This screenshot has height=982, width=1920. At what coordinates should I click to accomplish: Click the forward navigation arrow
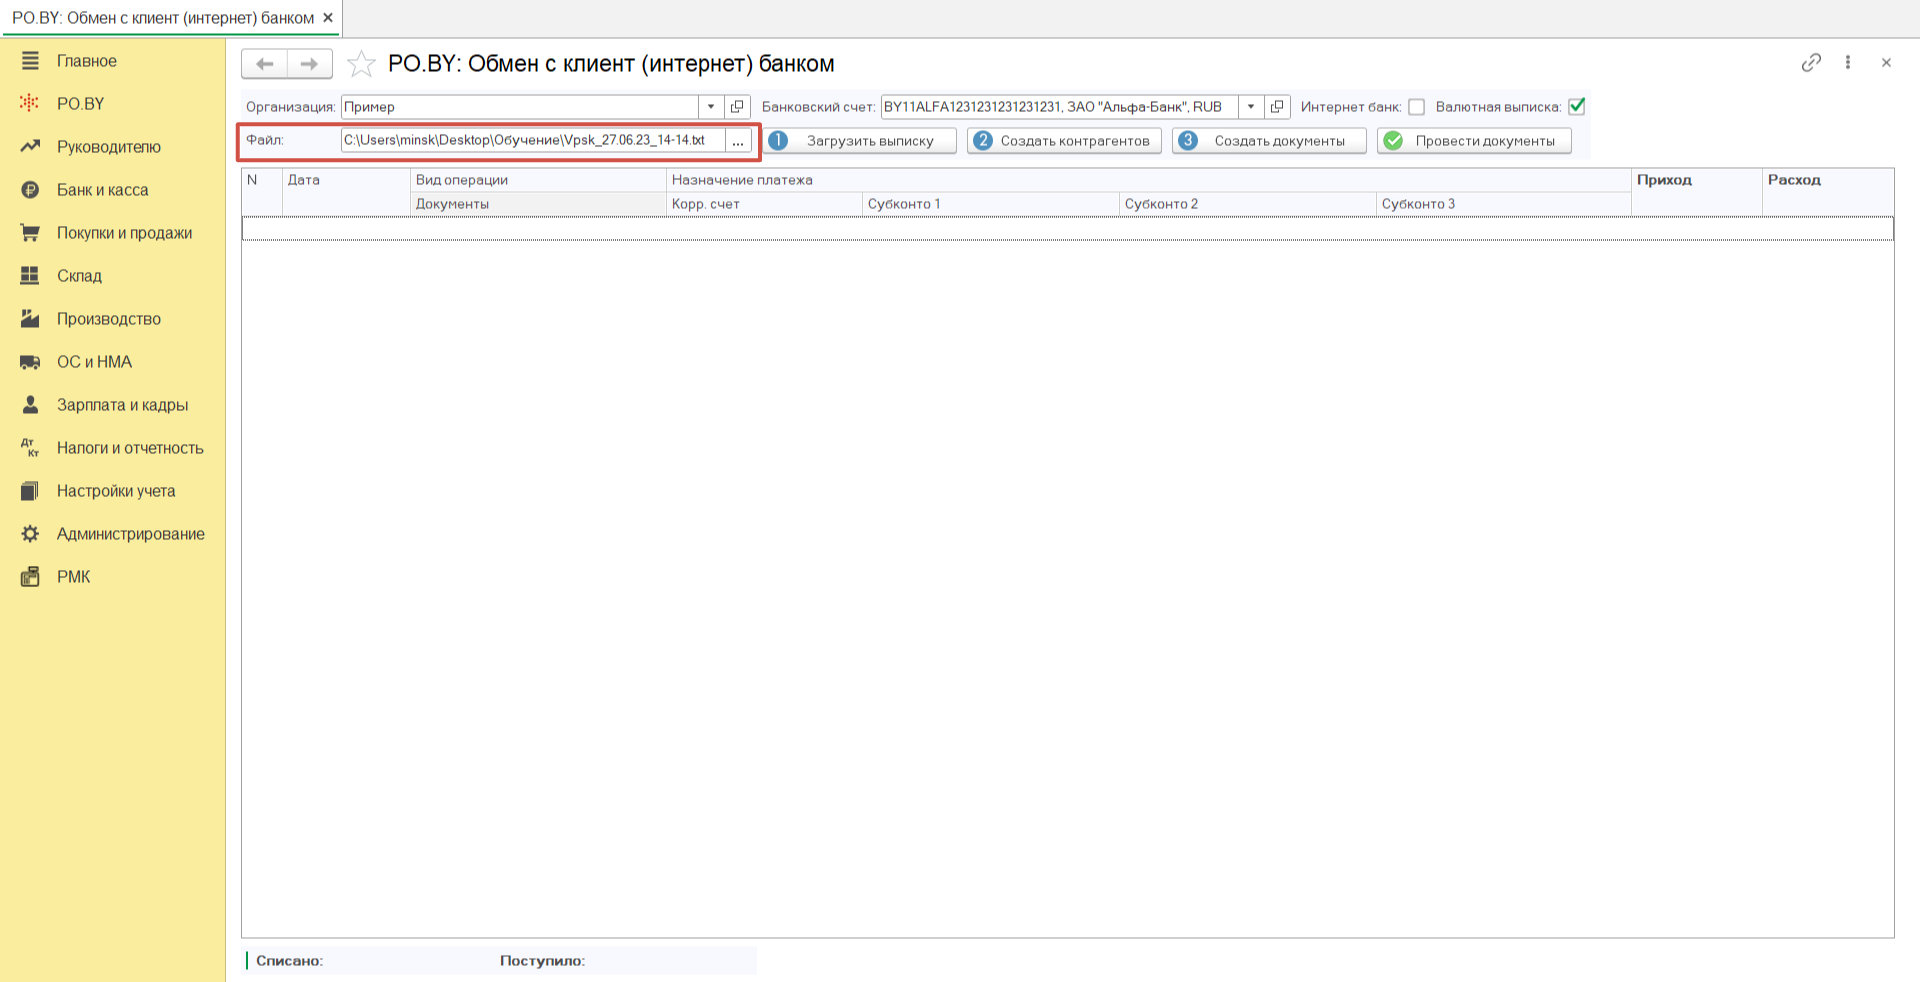point(310,64)
